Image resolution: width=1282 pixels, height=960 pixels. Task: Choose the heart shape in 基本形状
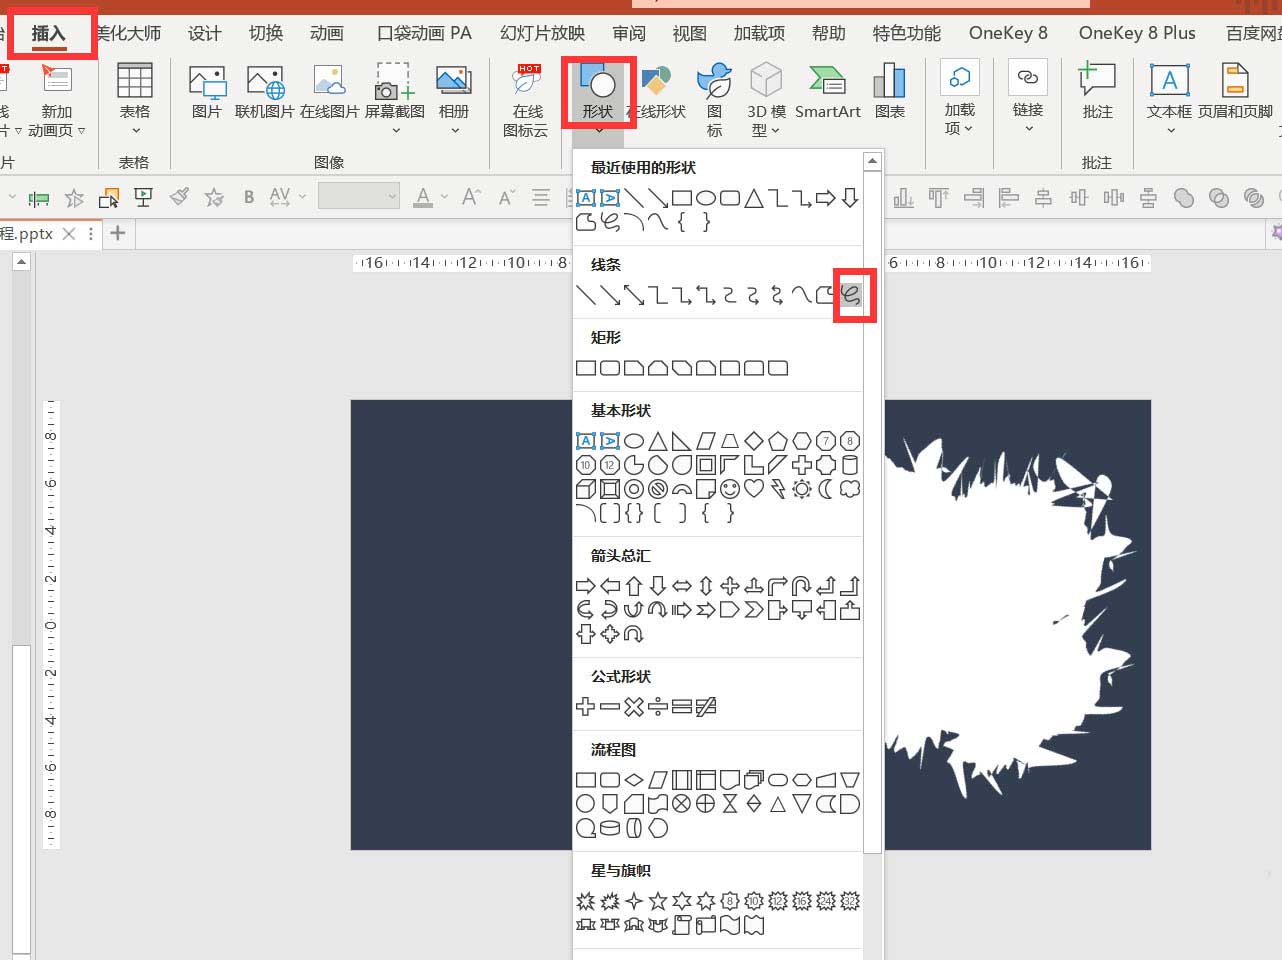[x=754, y=489]
